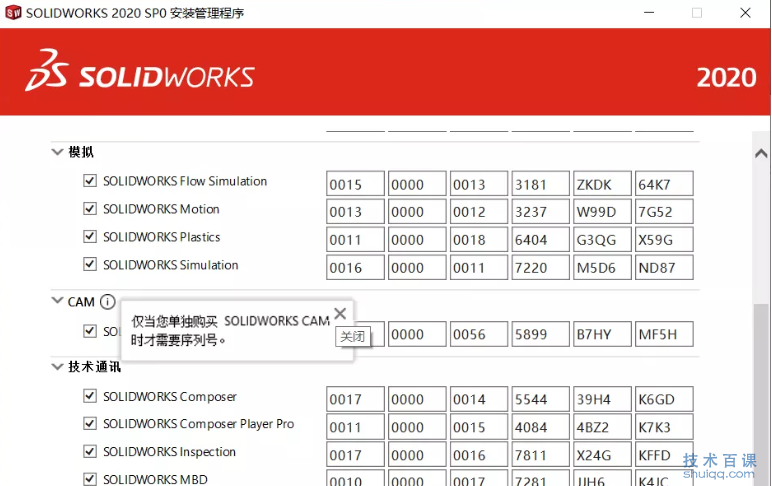The image size is (772, 486).
Task: Click Composer Player Pro field K7K3
Action: (664, 426)
